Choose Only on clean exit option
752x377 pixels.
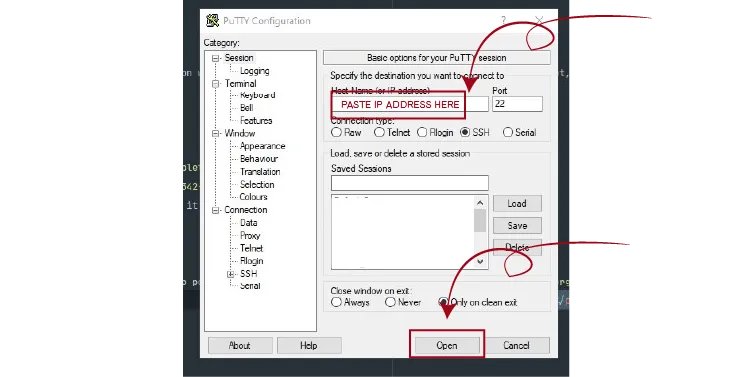point(443,302)
